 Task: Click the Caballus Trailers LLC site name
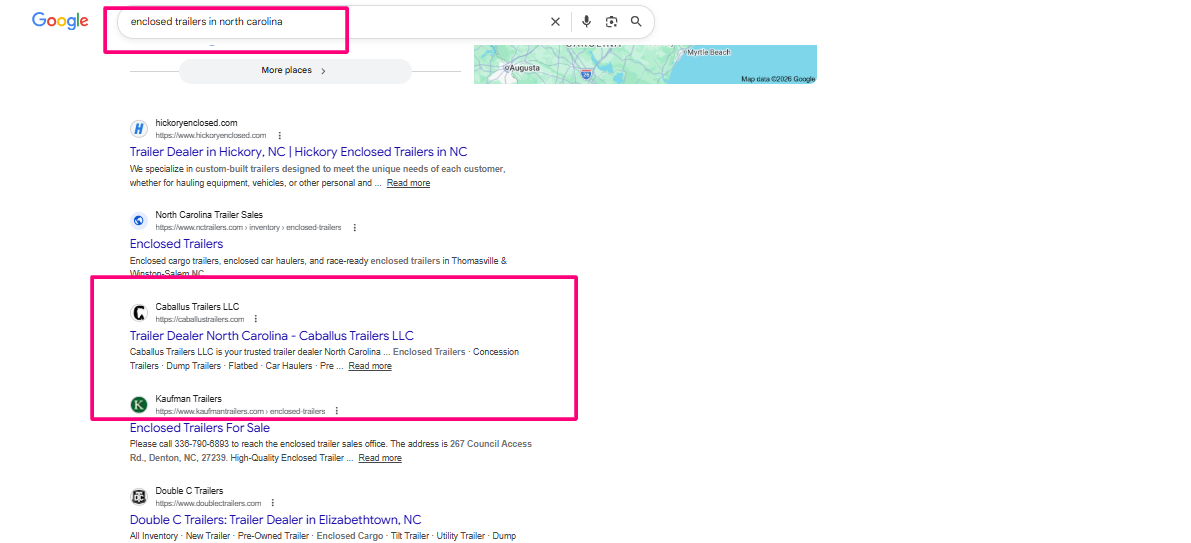click(x=197, y=306)
